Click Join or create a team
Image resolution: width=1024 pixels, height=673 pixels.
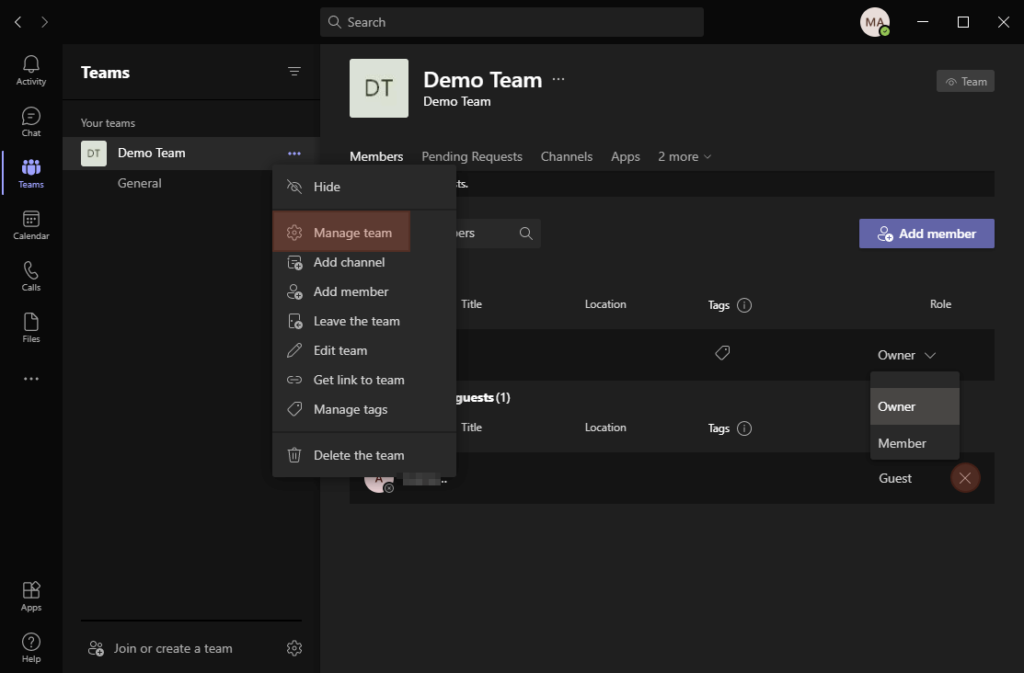(161, 648)
